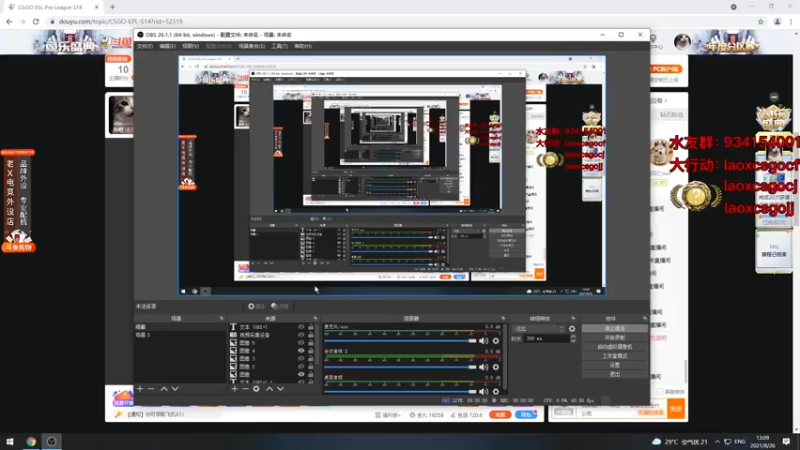
Task: Enable 工作室模式 in Controls
Action: pyautogui.click(x=615, y=356)
